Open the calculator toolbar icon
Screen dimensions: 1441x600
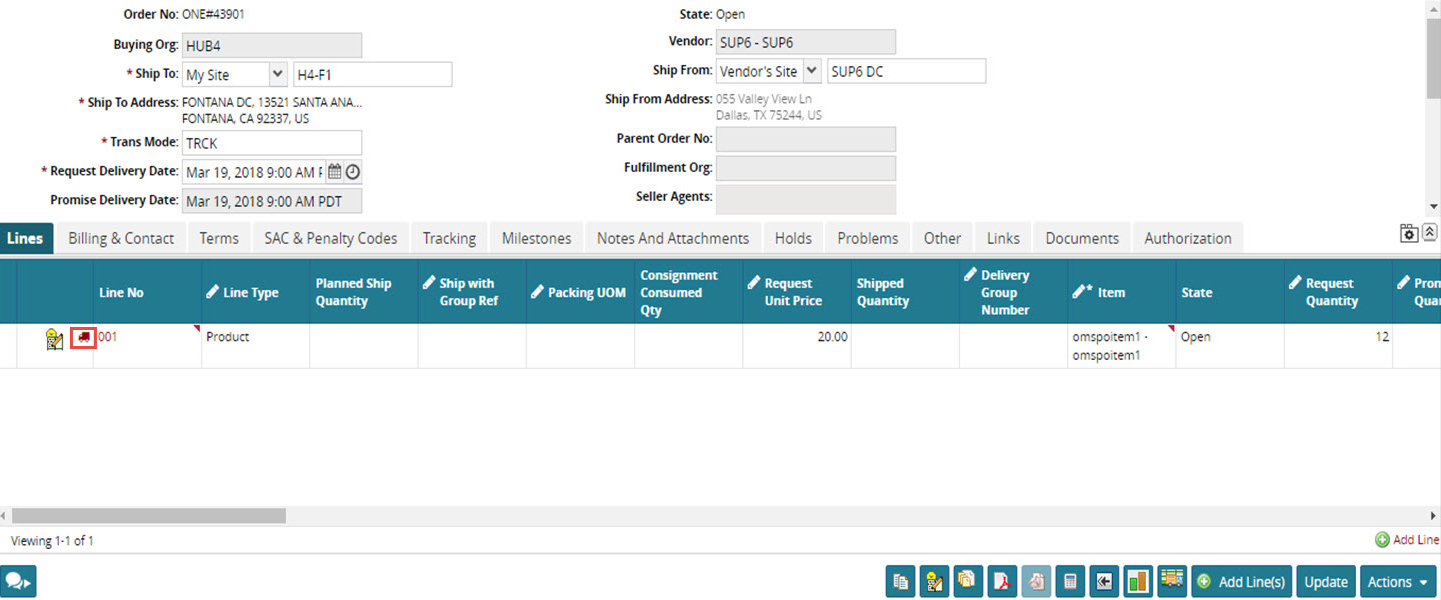click(x=1070, y=581)
